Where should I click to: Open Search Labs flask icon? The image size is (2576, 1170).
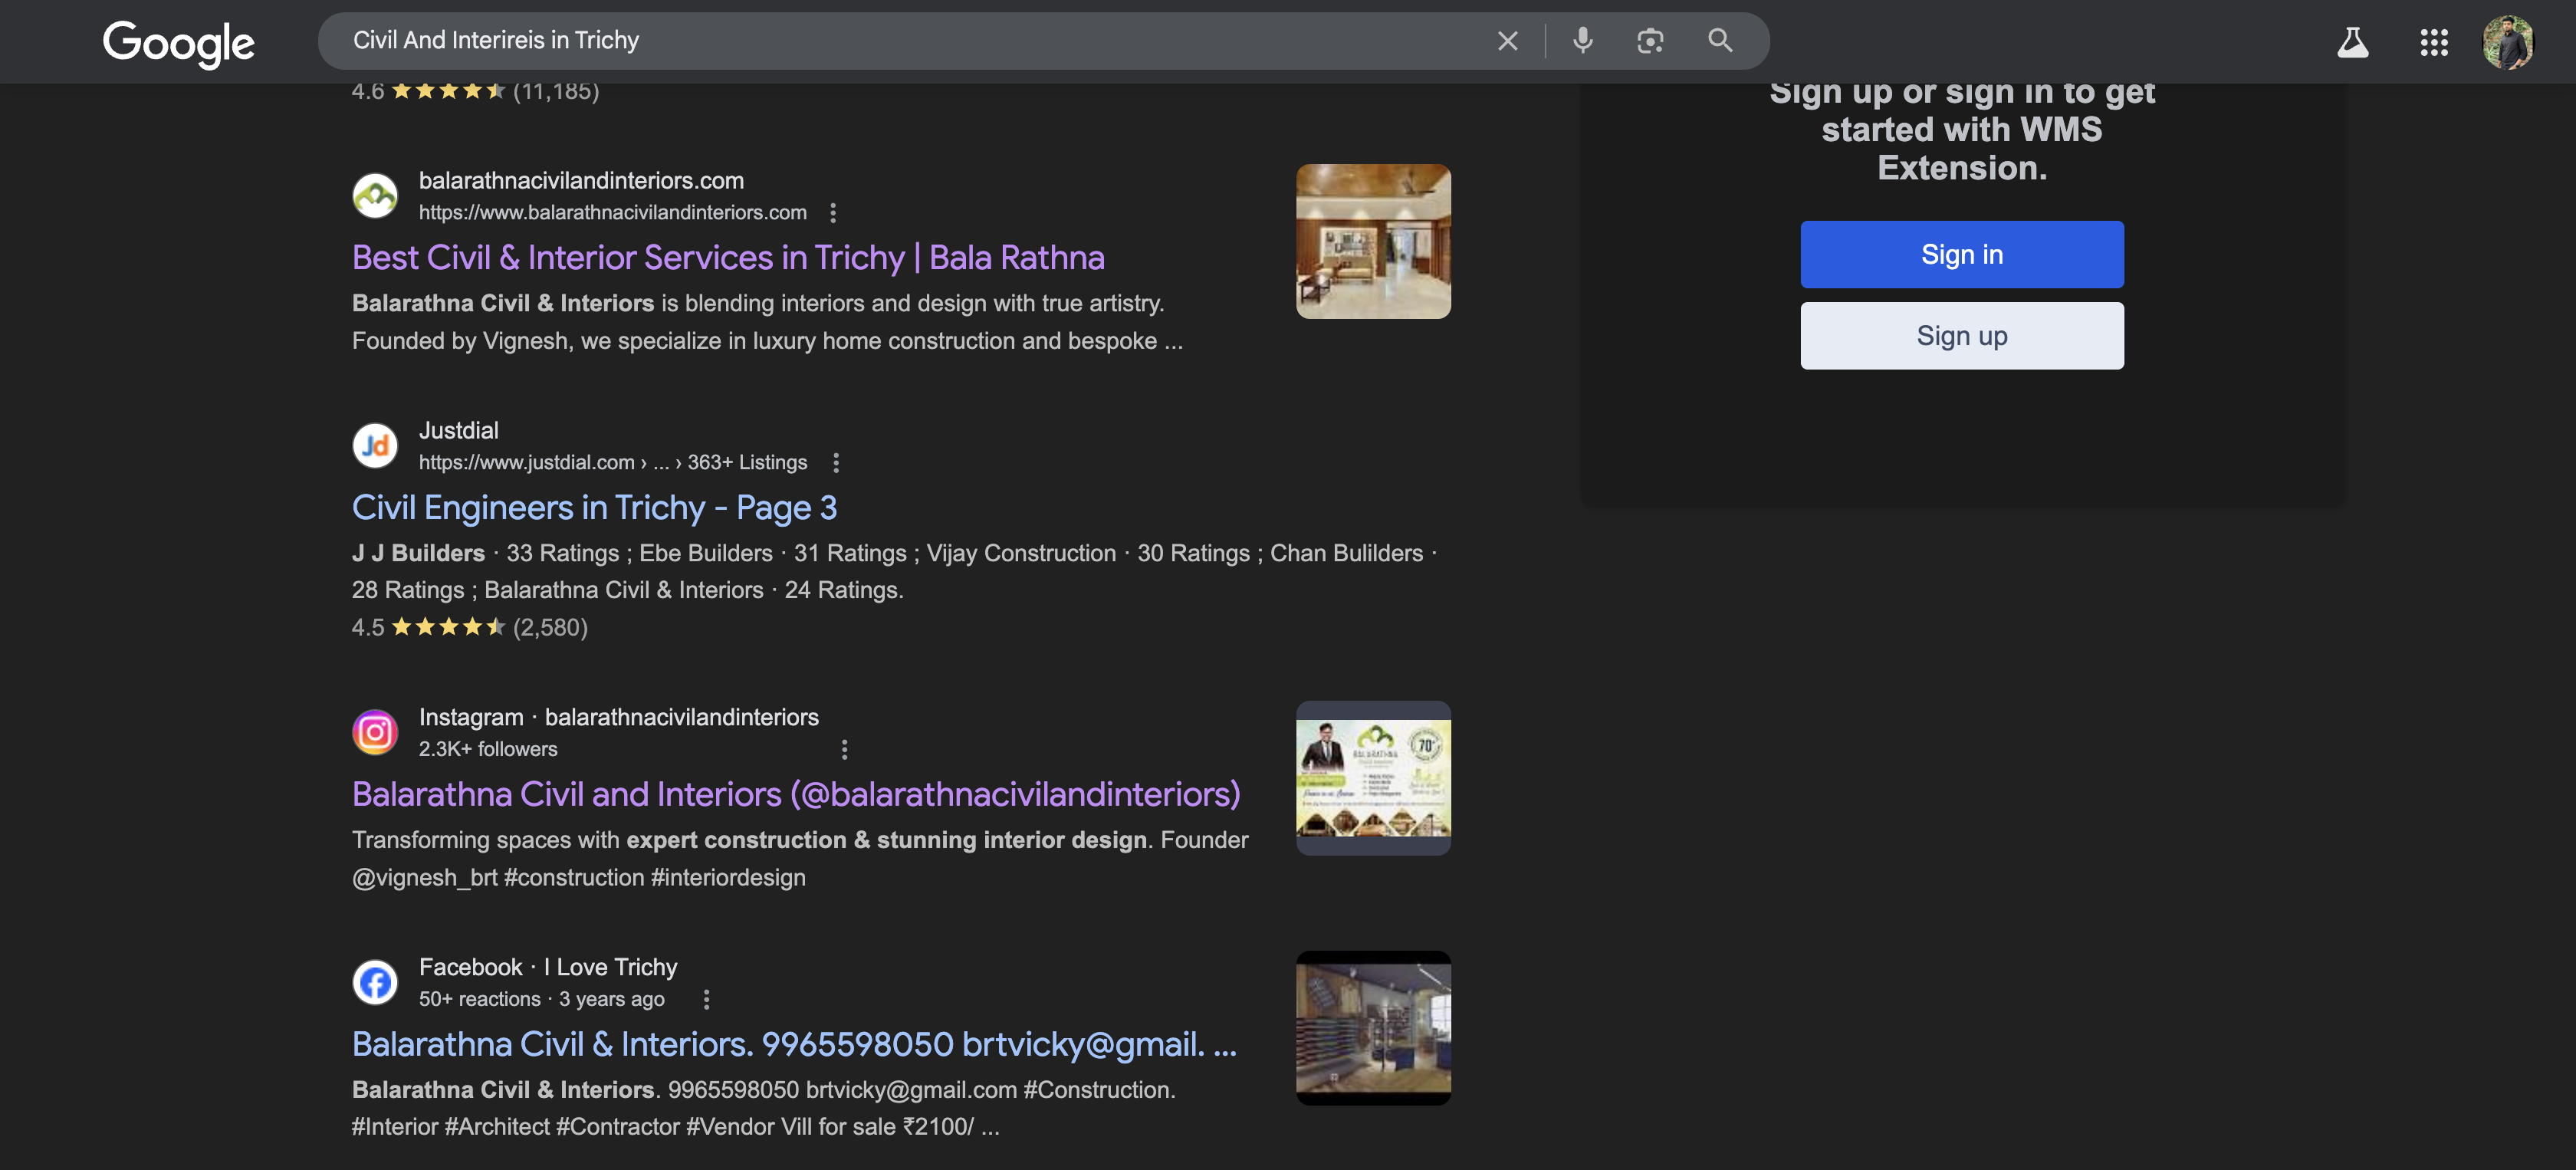pyautogui.click(x=2352, y=42)
